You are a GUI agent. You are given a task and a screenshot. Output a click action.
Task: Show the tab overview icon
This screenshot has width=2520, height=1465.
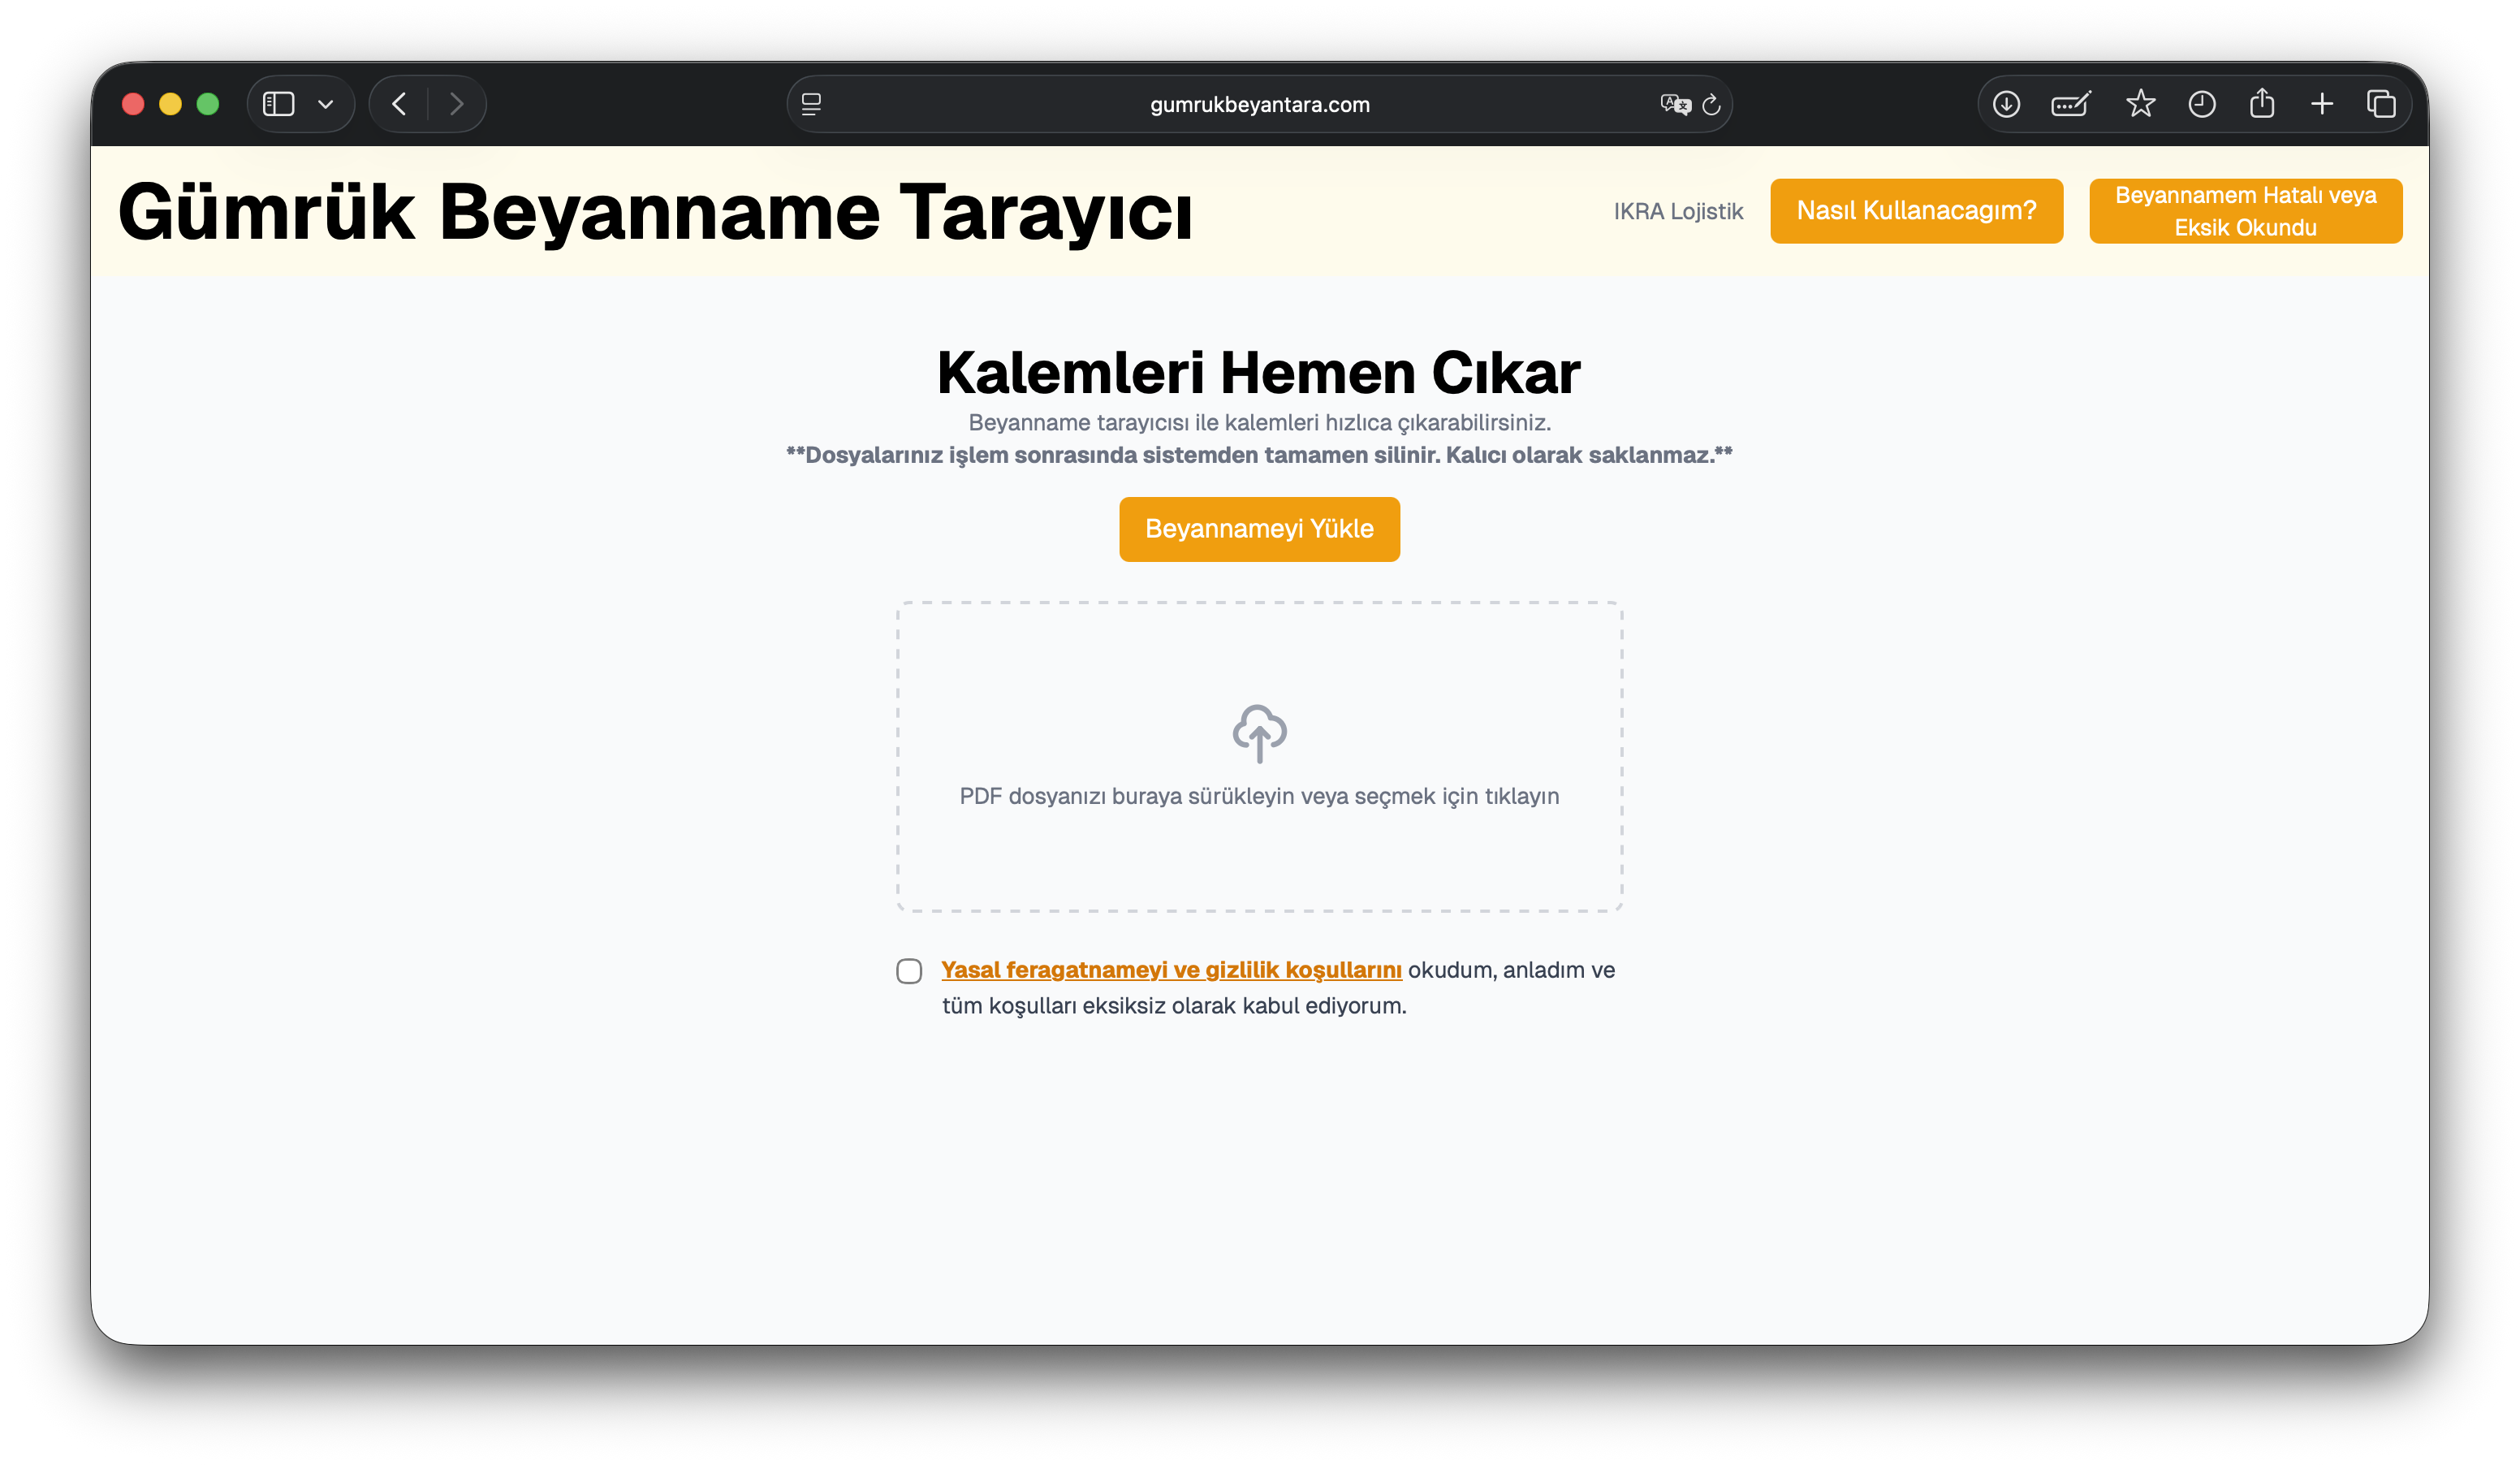[2381, 104]
